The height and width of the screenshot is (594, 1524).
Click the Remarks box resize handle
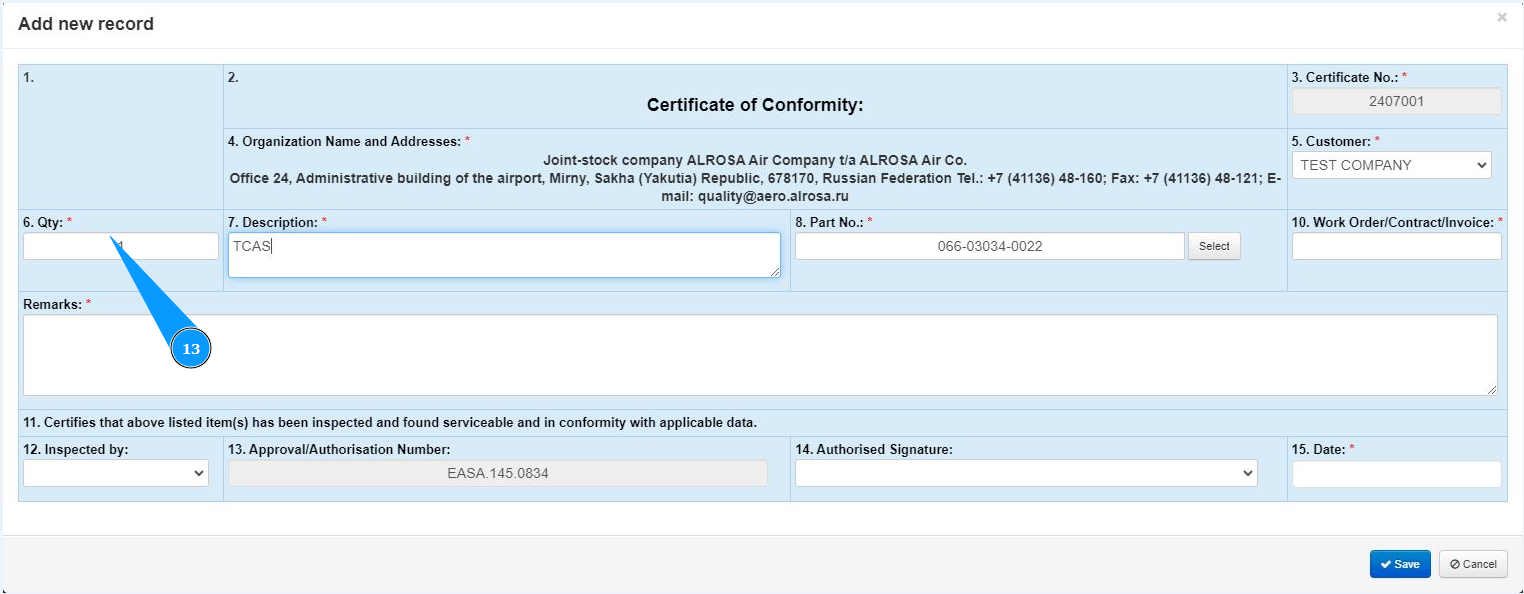coord(1491,389)
